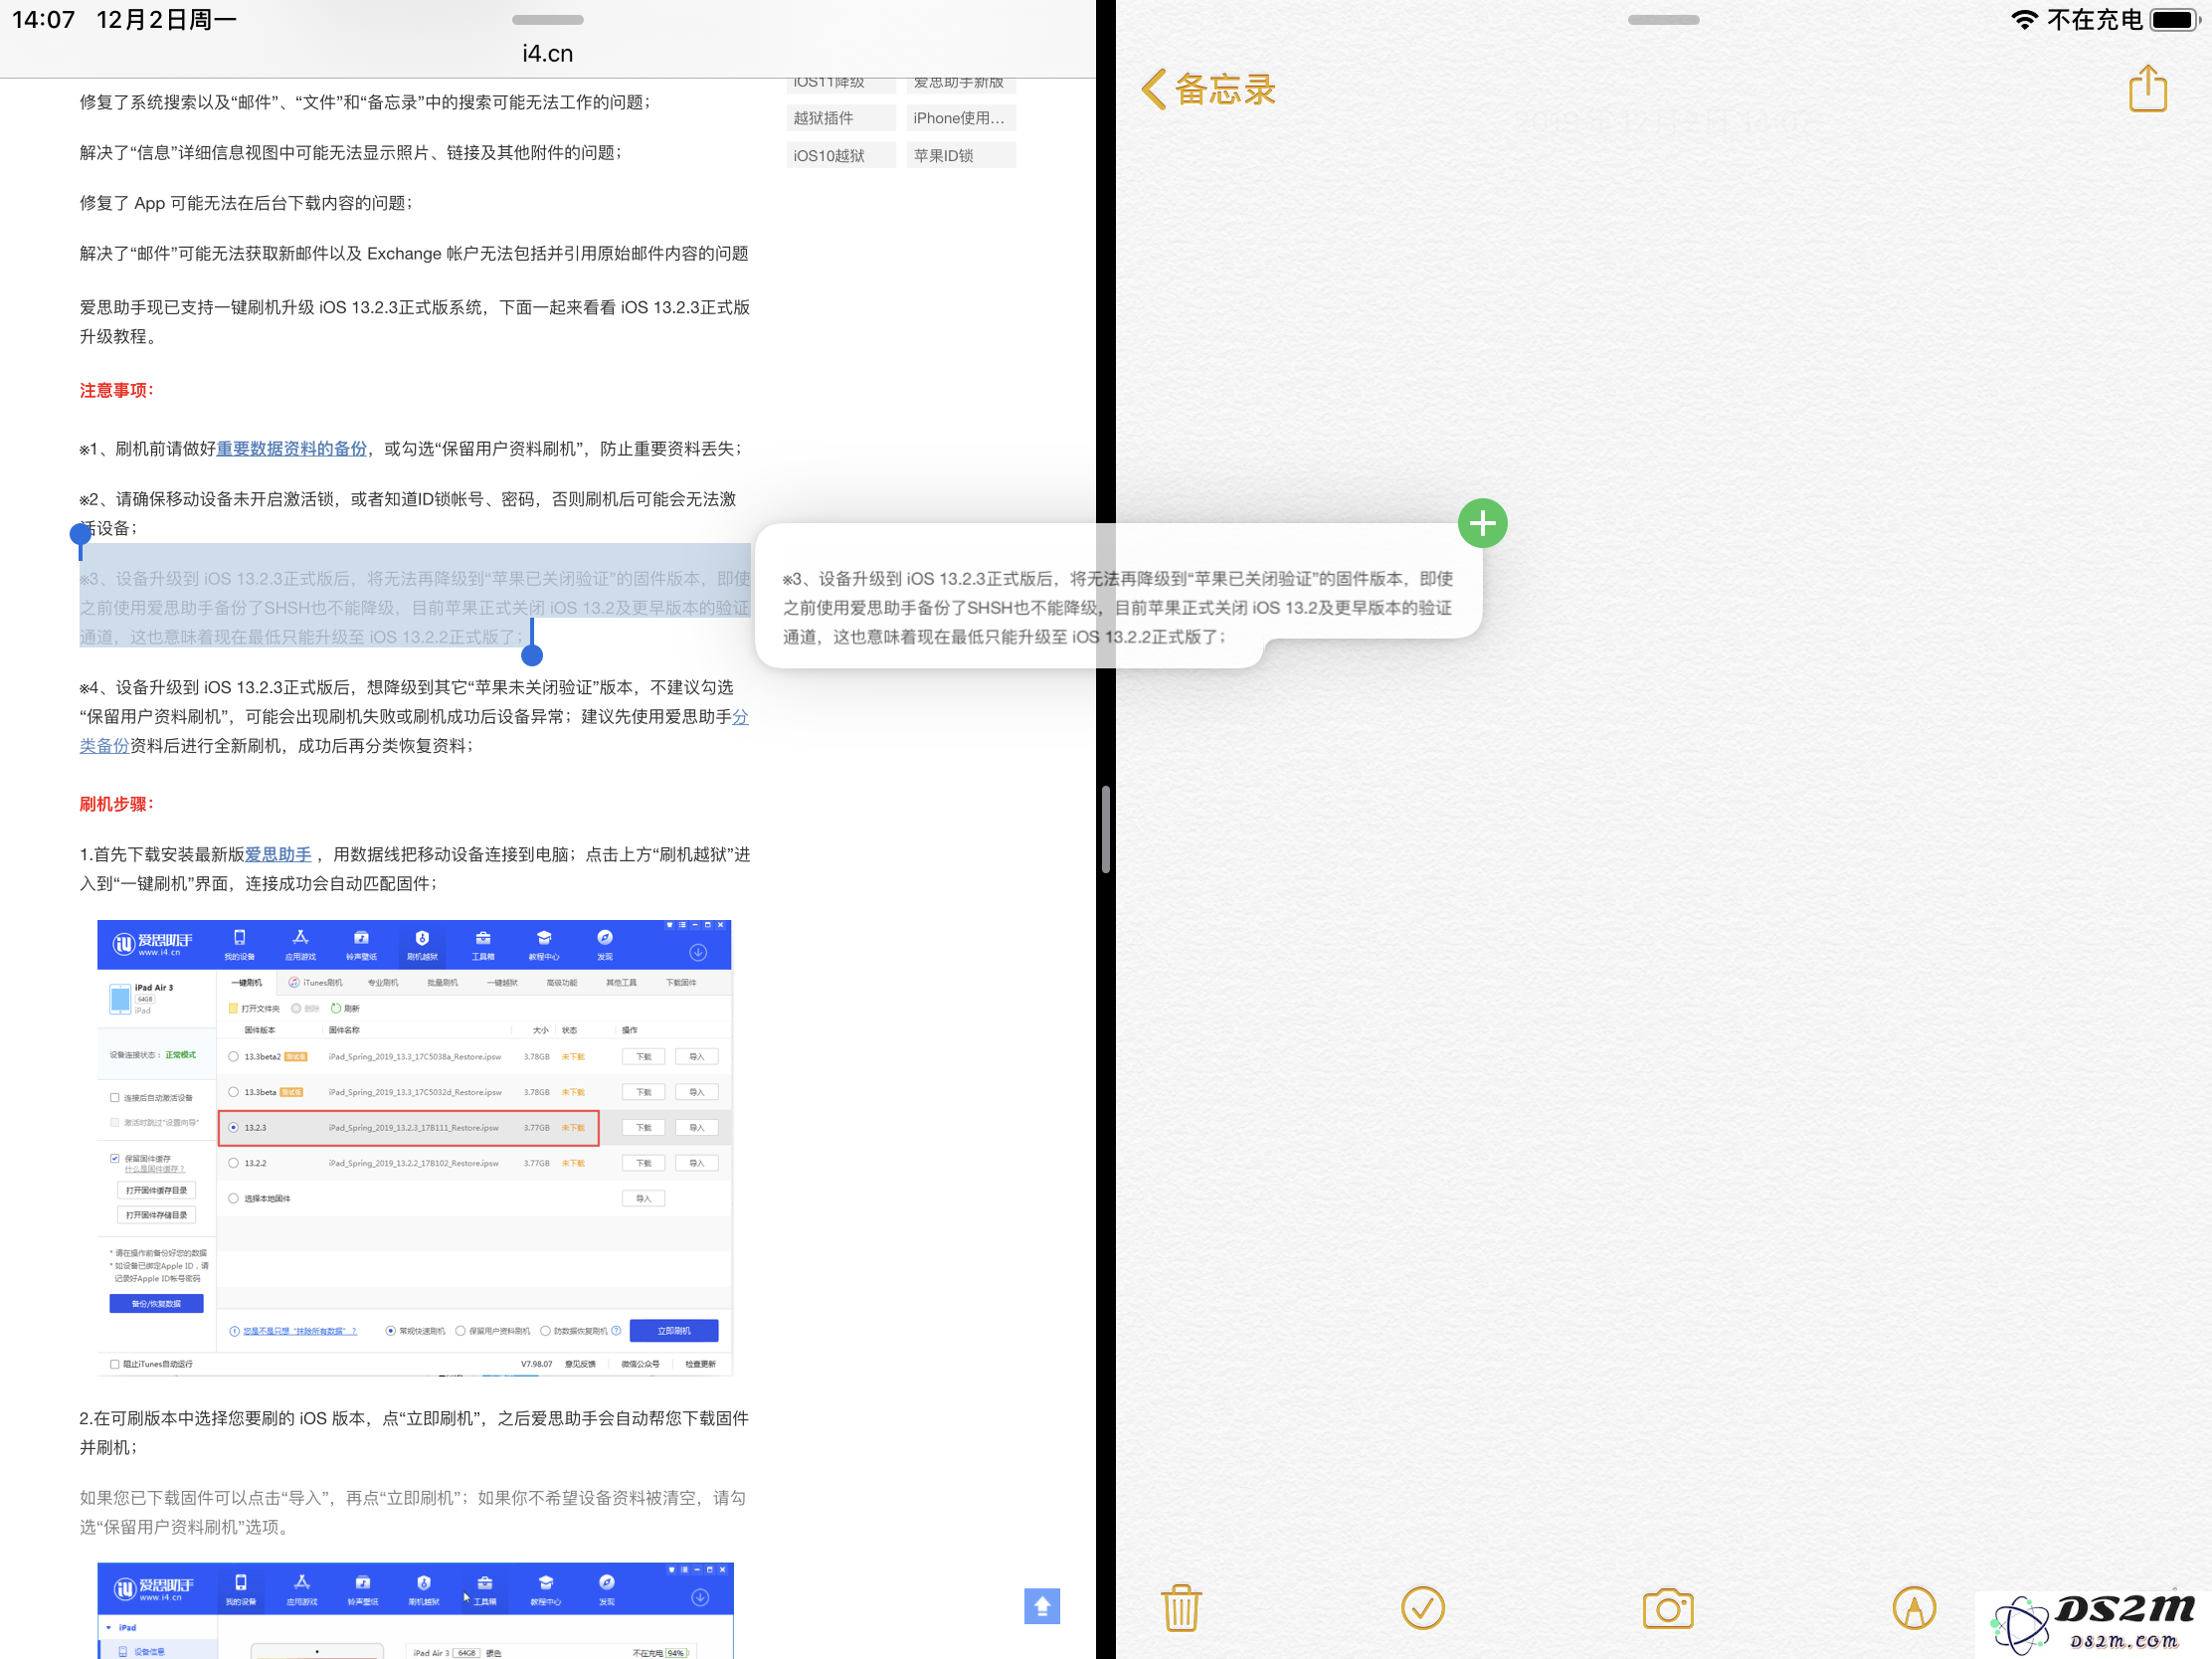Viewport: 2212px width, 1659px height.
Task: Tap the 注意事项 red heading
Action: [x=117, y=390]
